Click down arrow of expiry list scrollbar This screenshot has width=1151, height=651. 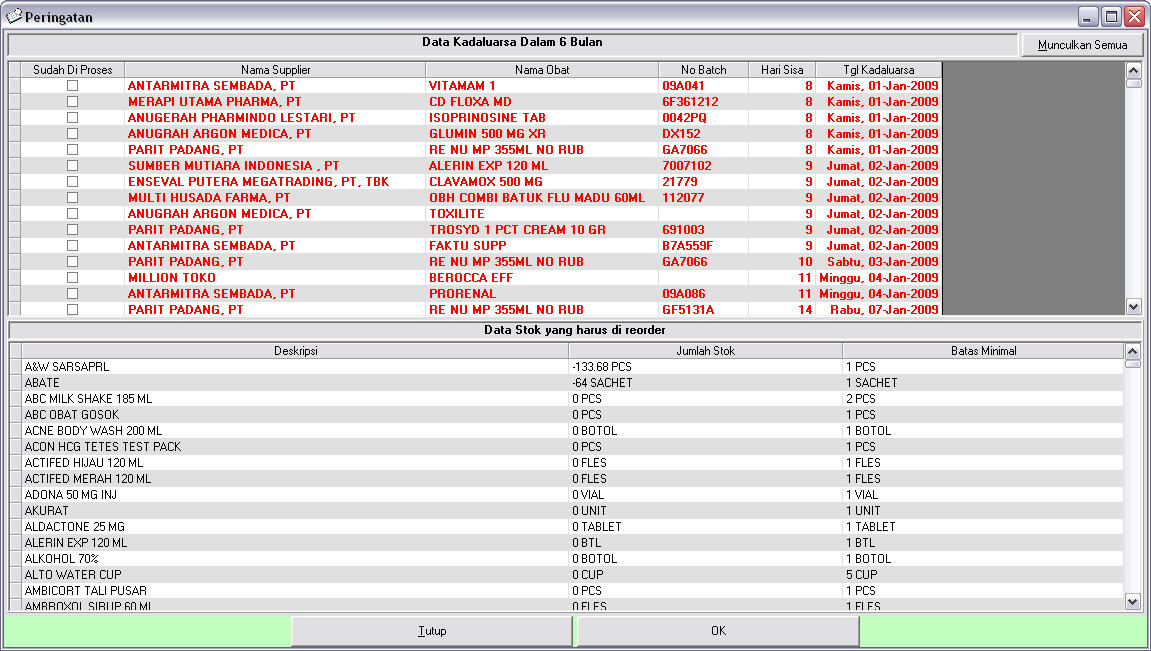1133,307
